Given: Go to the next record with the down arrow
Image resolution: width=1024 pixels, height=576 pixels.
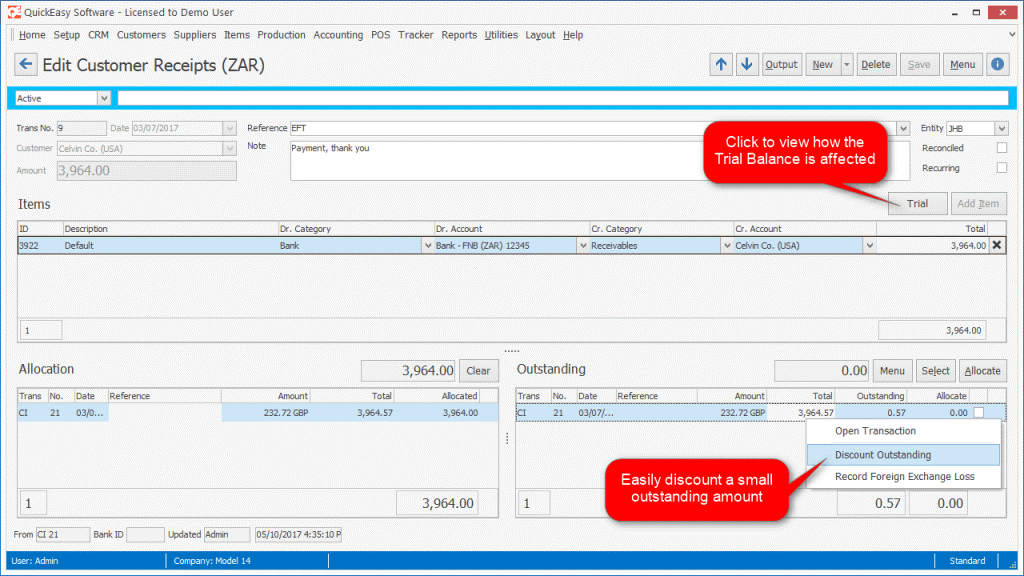Looking at the screenshot, I should 746,64.
